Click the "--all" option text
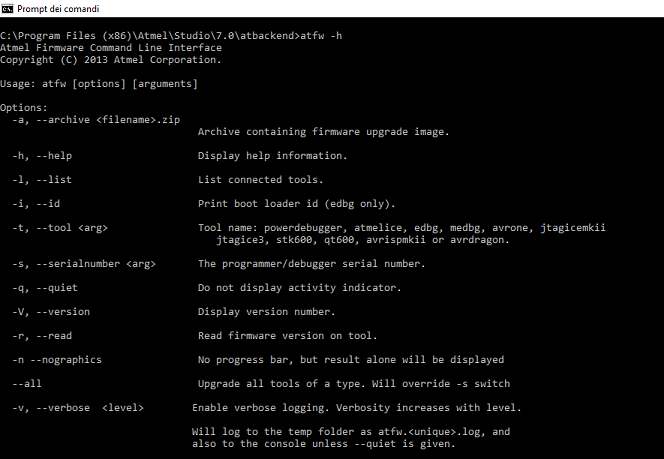 (x=27, y=383)
